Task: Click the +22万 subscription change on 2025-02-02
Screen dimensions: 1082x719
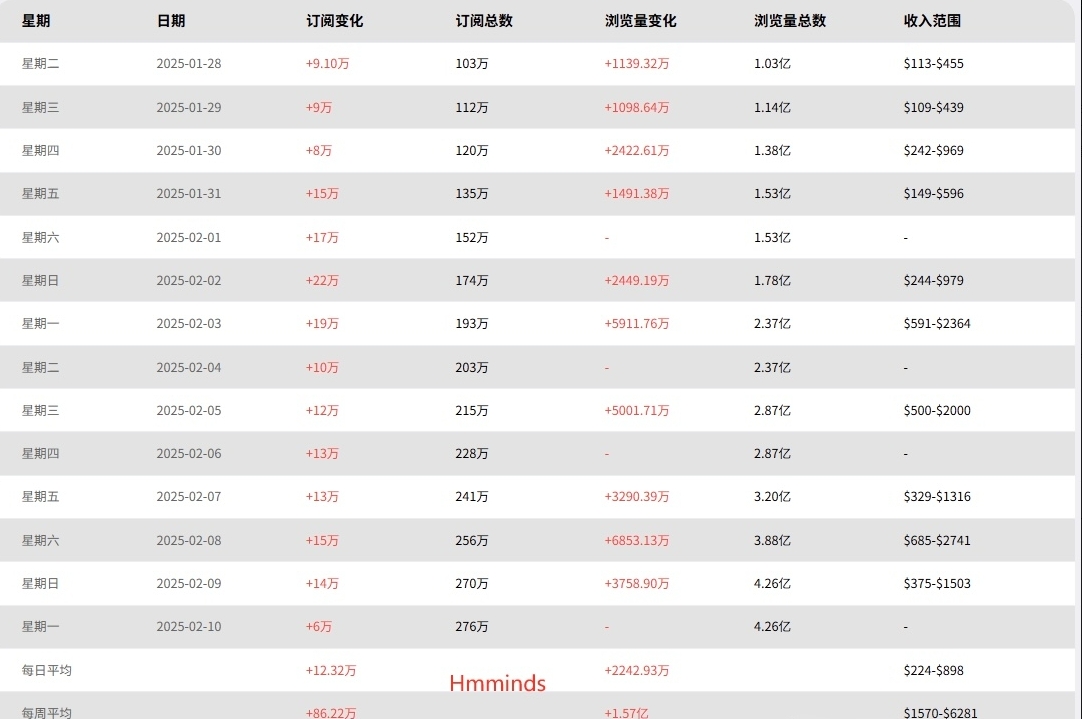Action: (x=322, y=280)
